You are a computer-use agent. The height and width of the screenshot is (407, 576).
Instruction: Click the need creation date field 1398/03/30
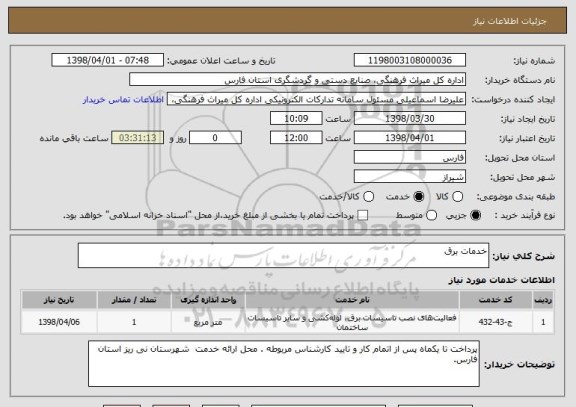click(410, 119)
